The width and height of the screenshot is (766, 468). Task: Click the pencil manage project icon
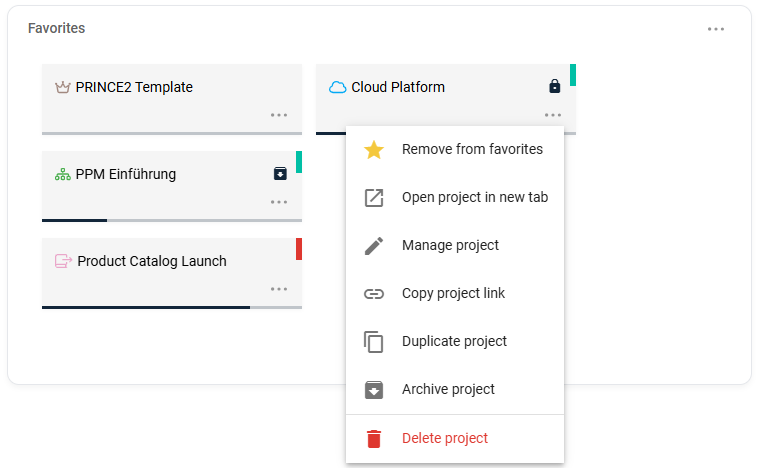point(374,246)
